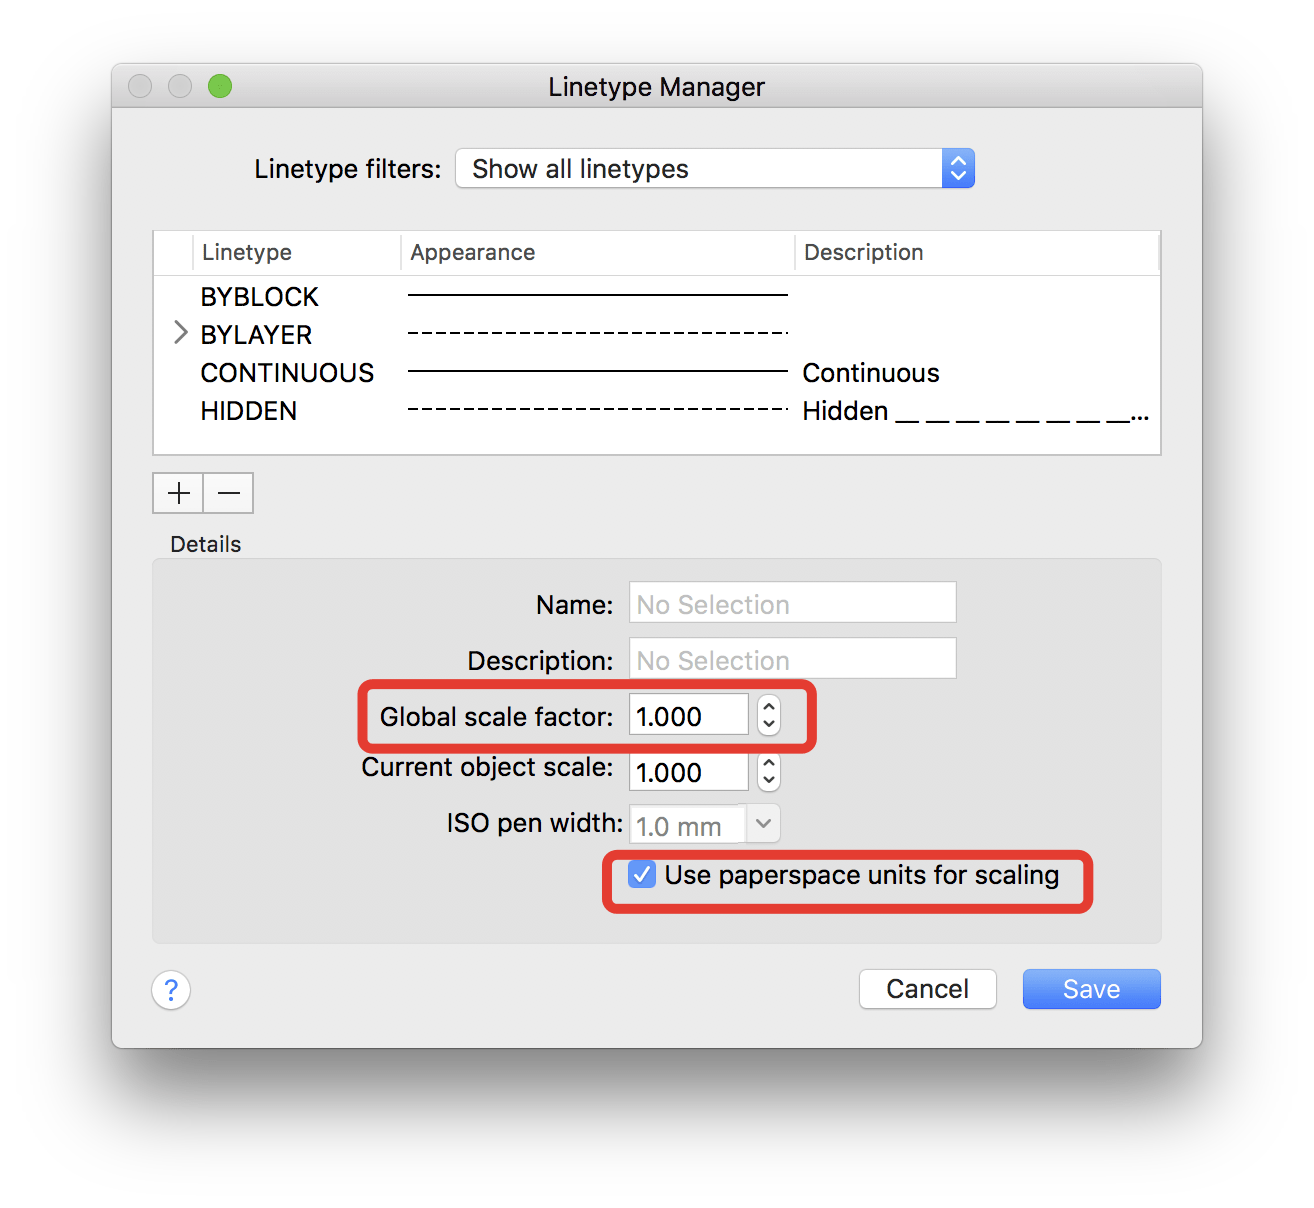The image size is (1314, 1208).
Task: Open the ISO pen width dropdown
Action: click(x=762, y=823)
